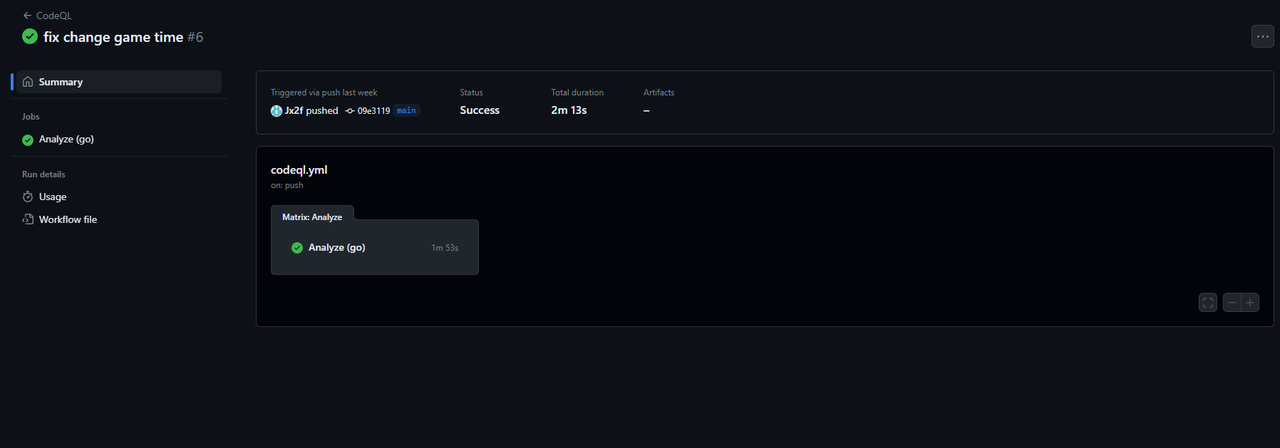Screen dimensions: 1280x448
Task: Click the success check in the matrix job card
Action: click(x=297, y=247)
